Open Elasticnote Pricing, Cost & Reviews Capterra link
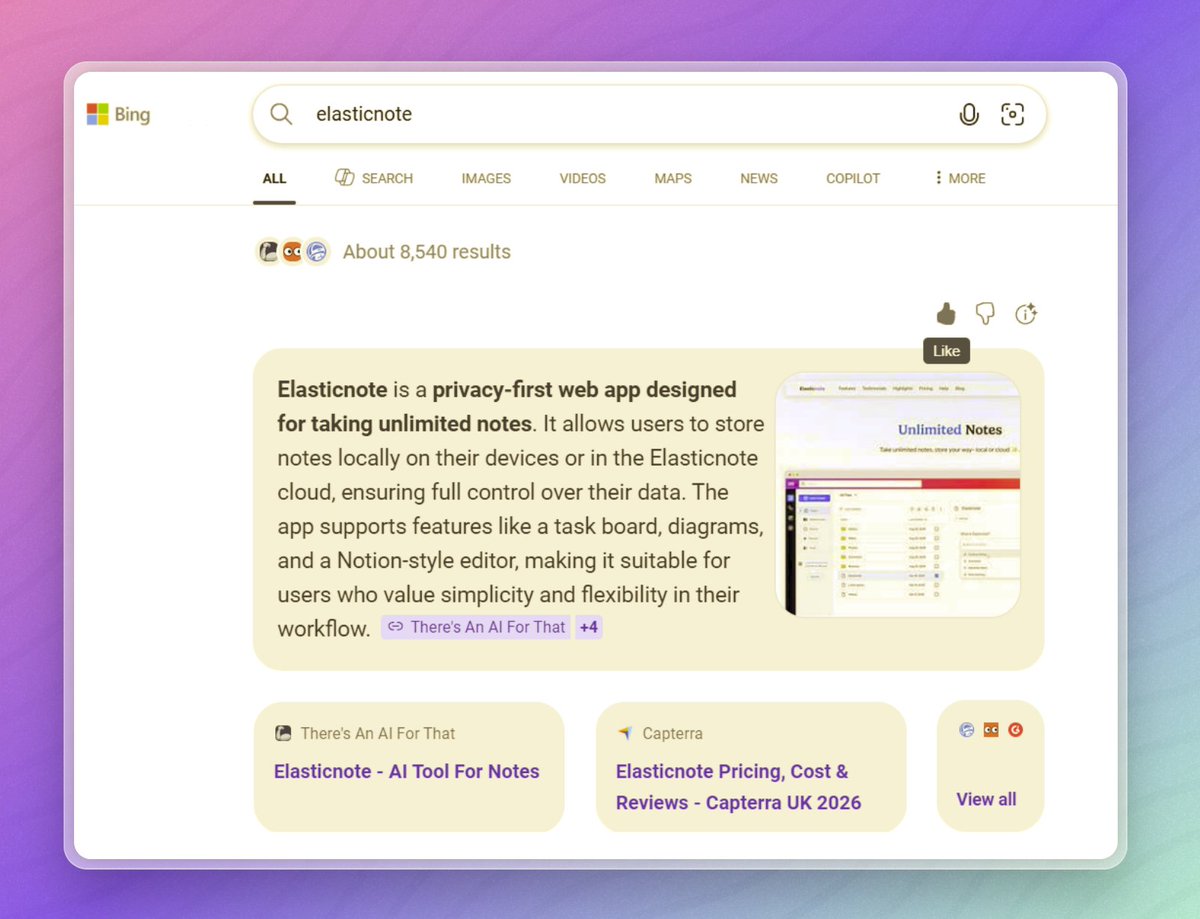 pyautogui.click(x=738, y=787)
